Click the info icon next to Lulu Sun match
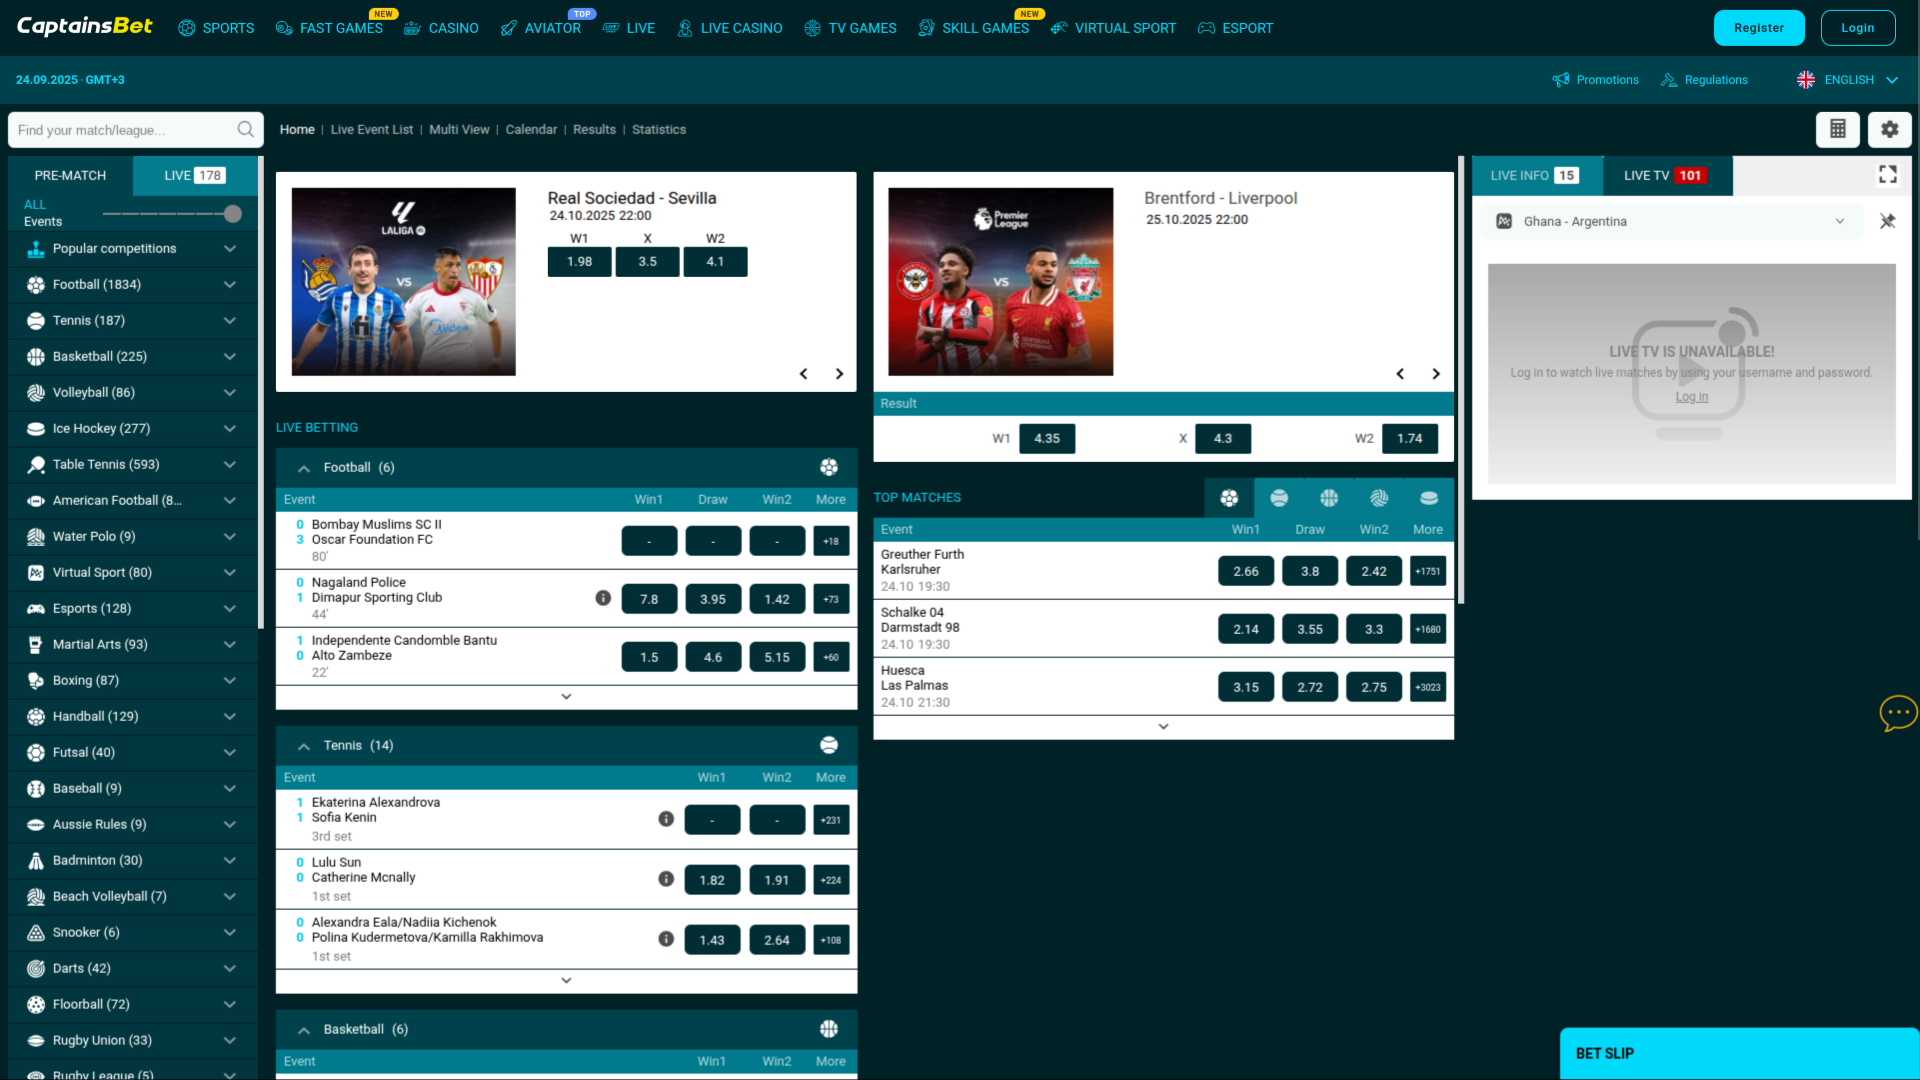 667,879
